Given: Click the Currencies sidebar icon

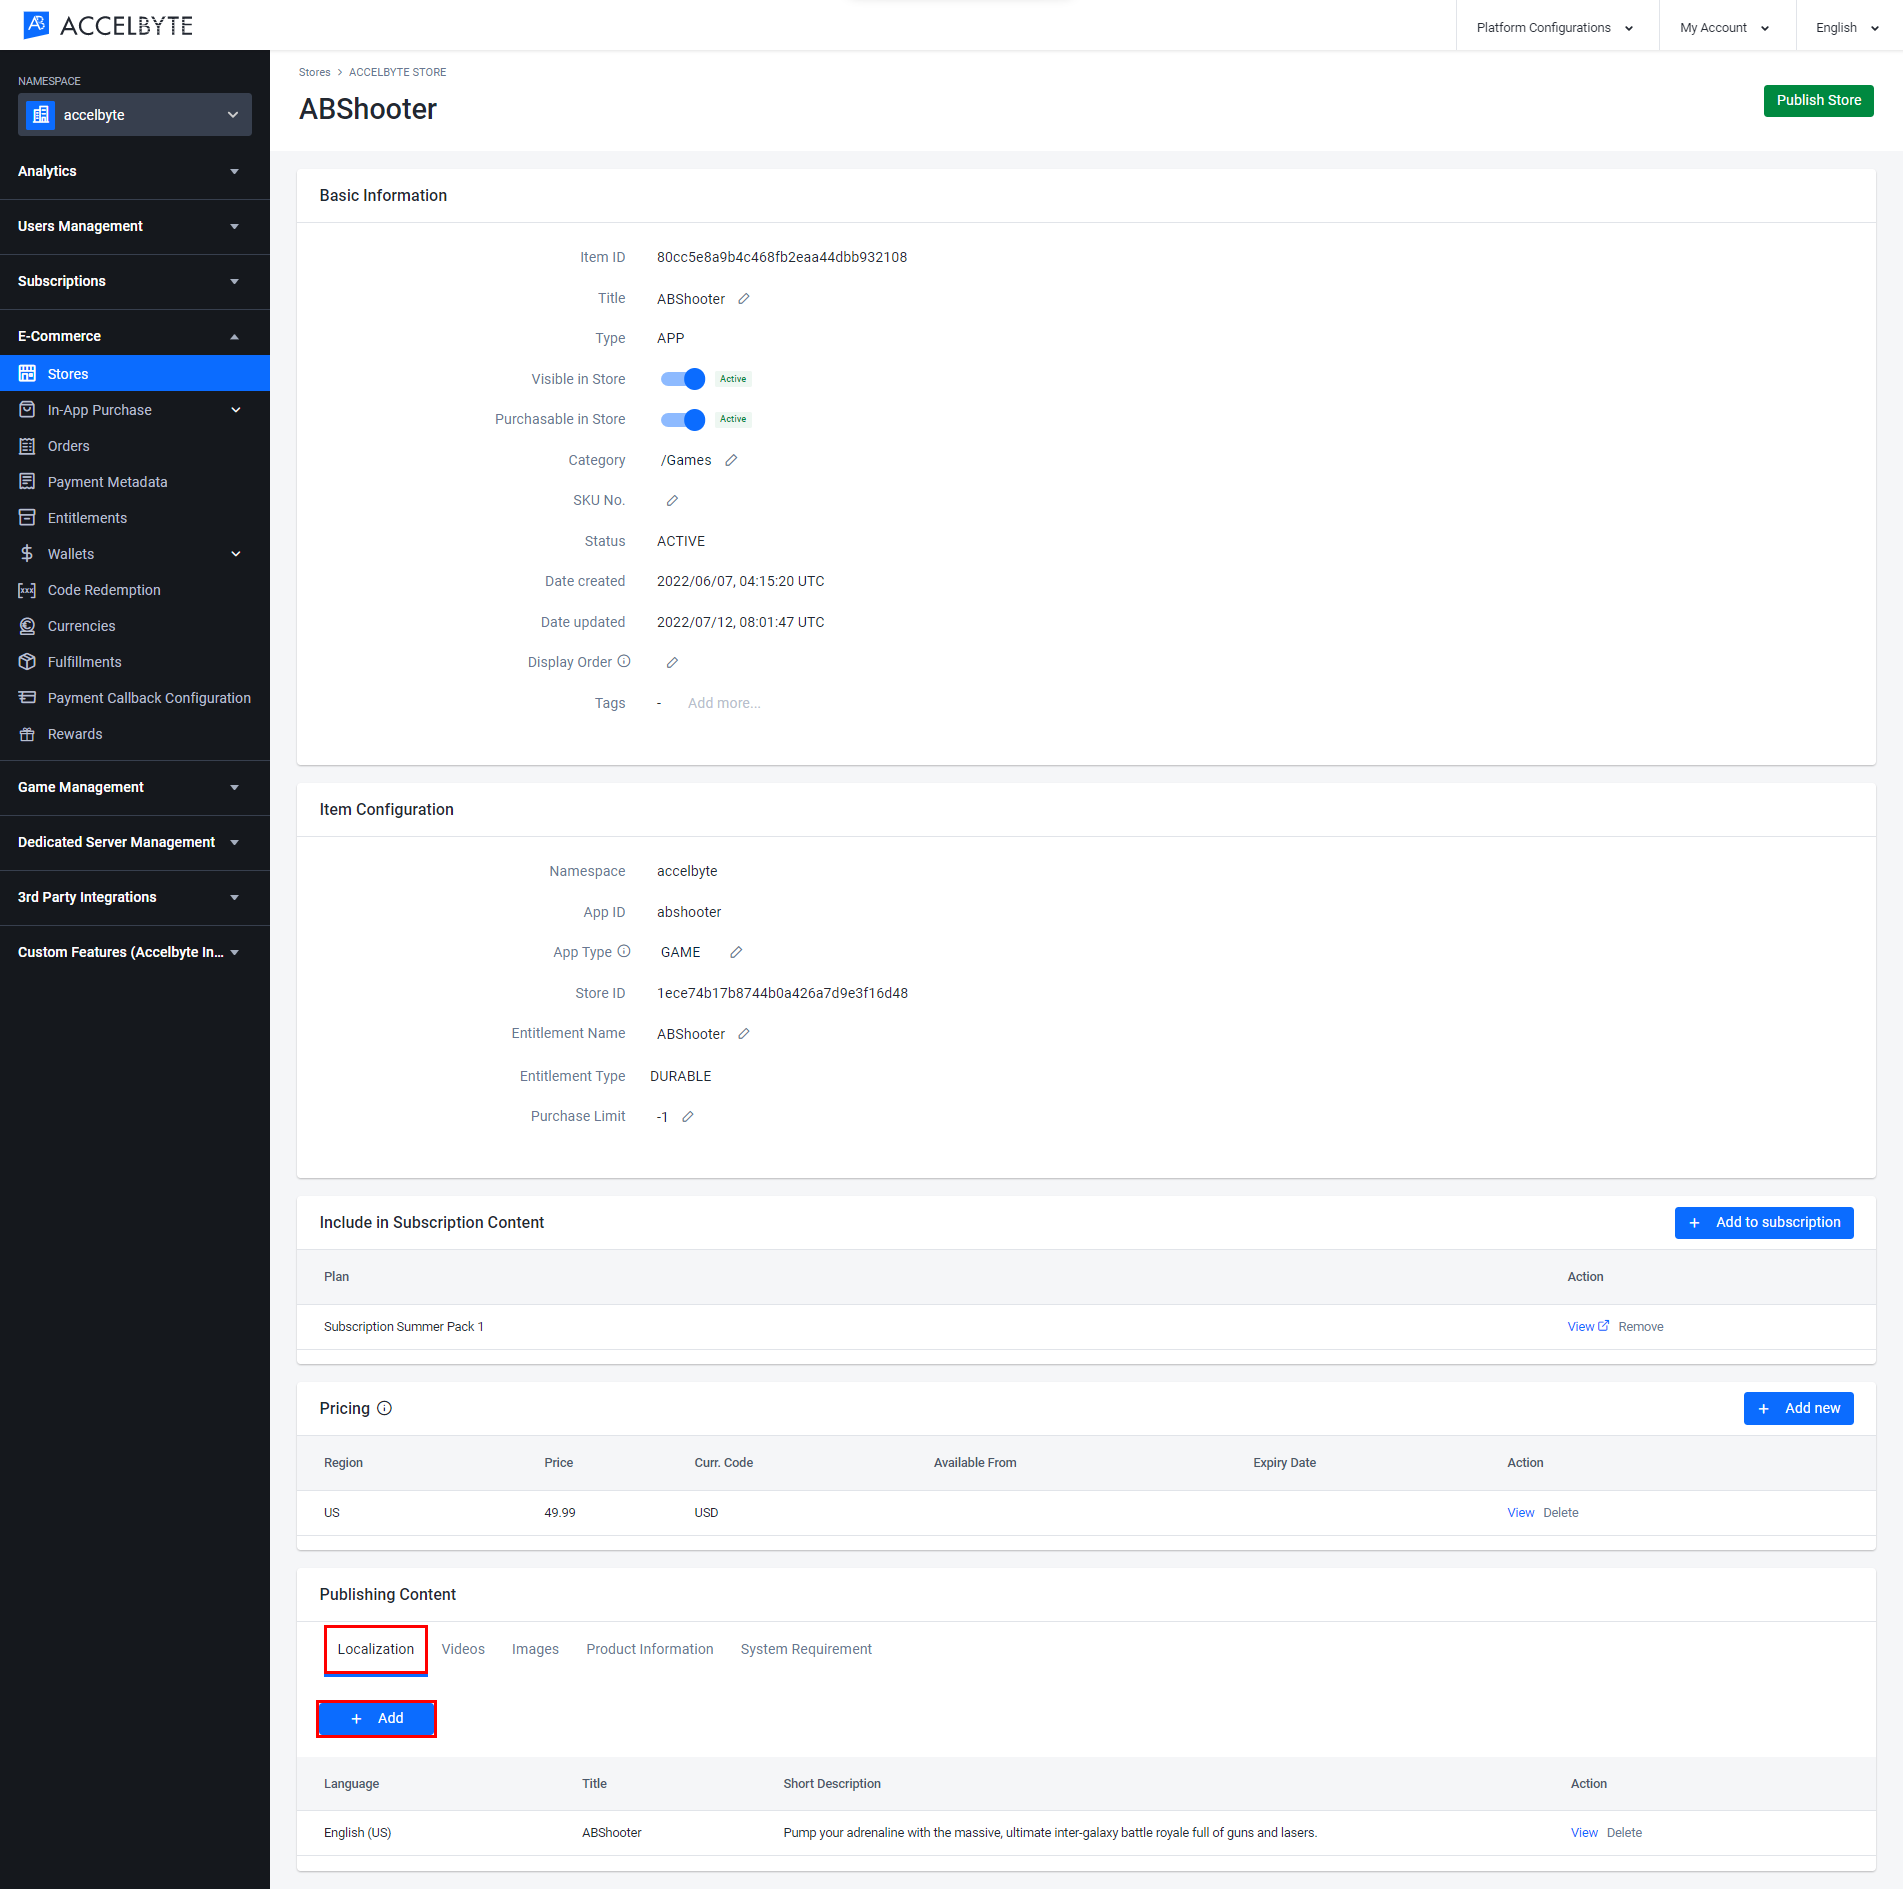Looking at the screenshot, I should tap(27, 626).
